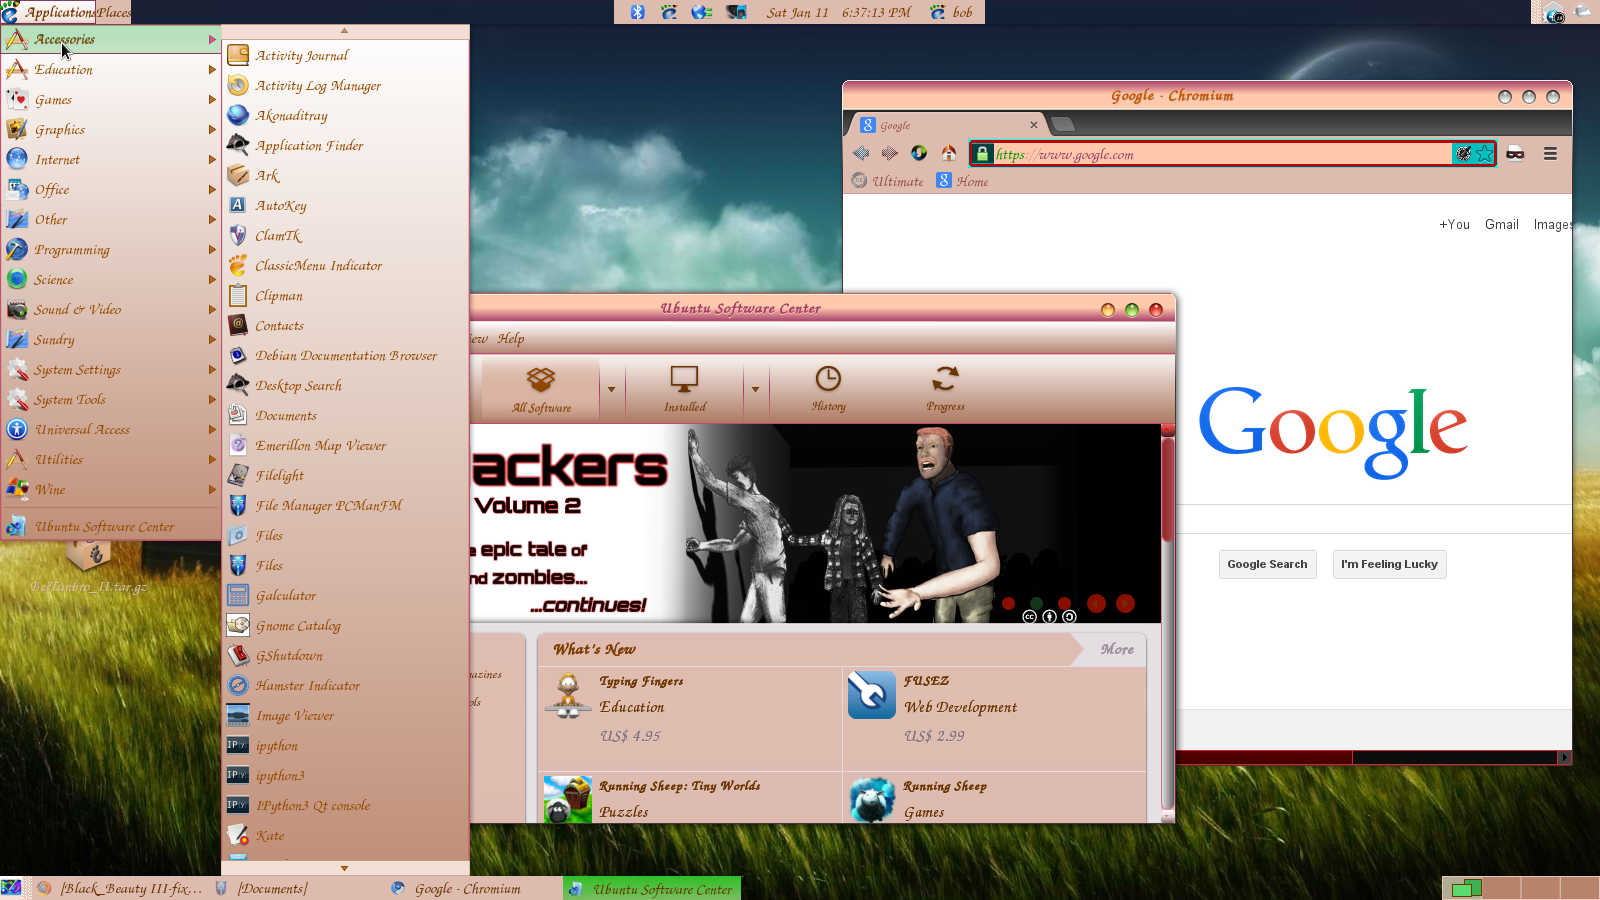The image size is (1600, 900).
Task: Click the date and time in panel
Action: [x=838, y=12]
